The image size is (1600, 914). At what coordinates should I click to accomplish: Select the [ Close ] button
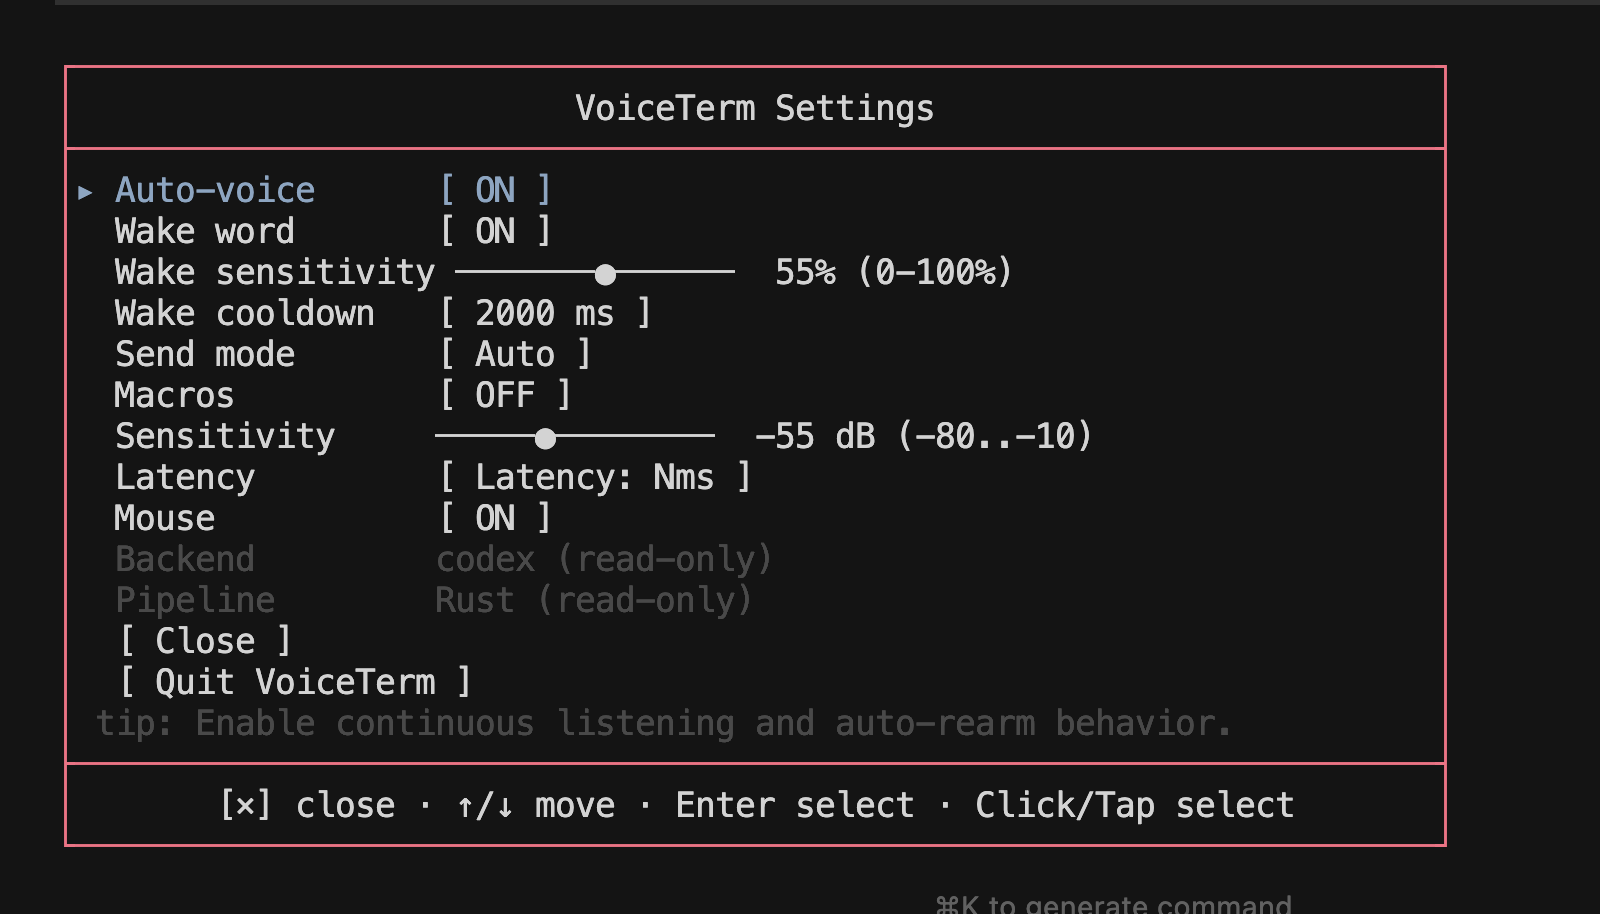205,641
